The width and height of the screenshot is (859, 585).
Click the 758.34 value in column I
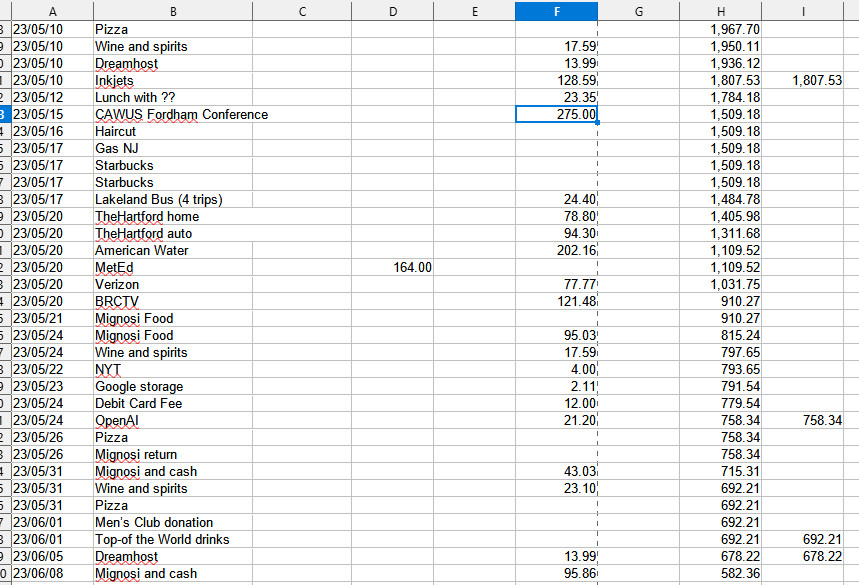[x=803, y=420]
